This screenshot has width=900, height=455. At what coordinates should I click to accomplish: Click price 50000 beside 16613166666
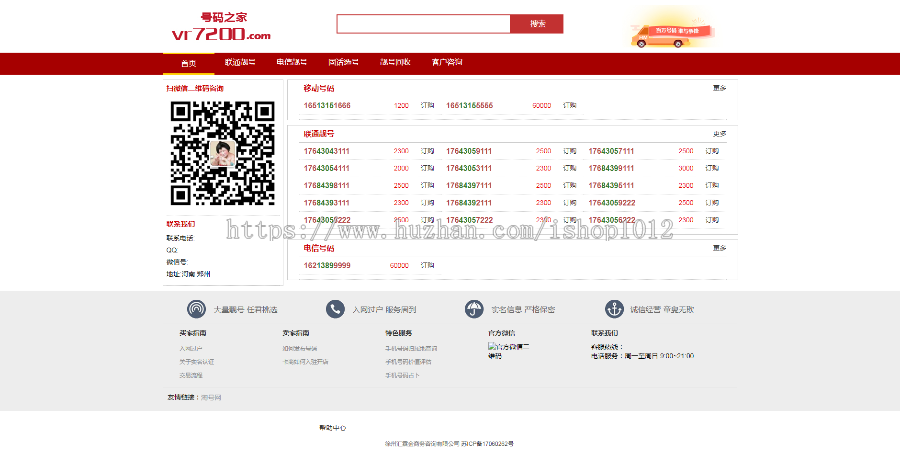pyautogui.click(x=541, y=106)
